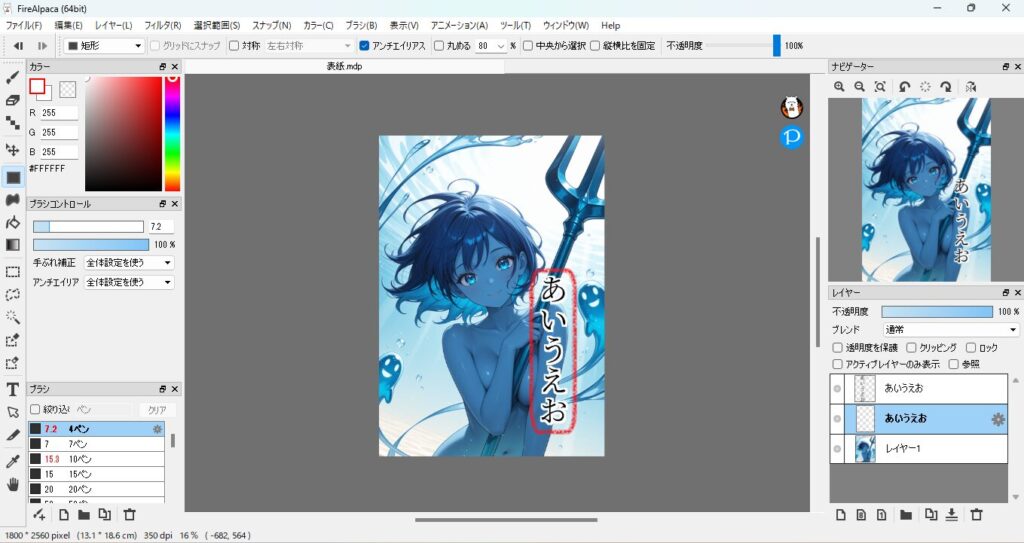The image size is (1024, 543).
Task: Check the クリッピング option
Action: click(911, 348)
